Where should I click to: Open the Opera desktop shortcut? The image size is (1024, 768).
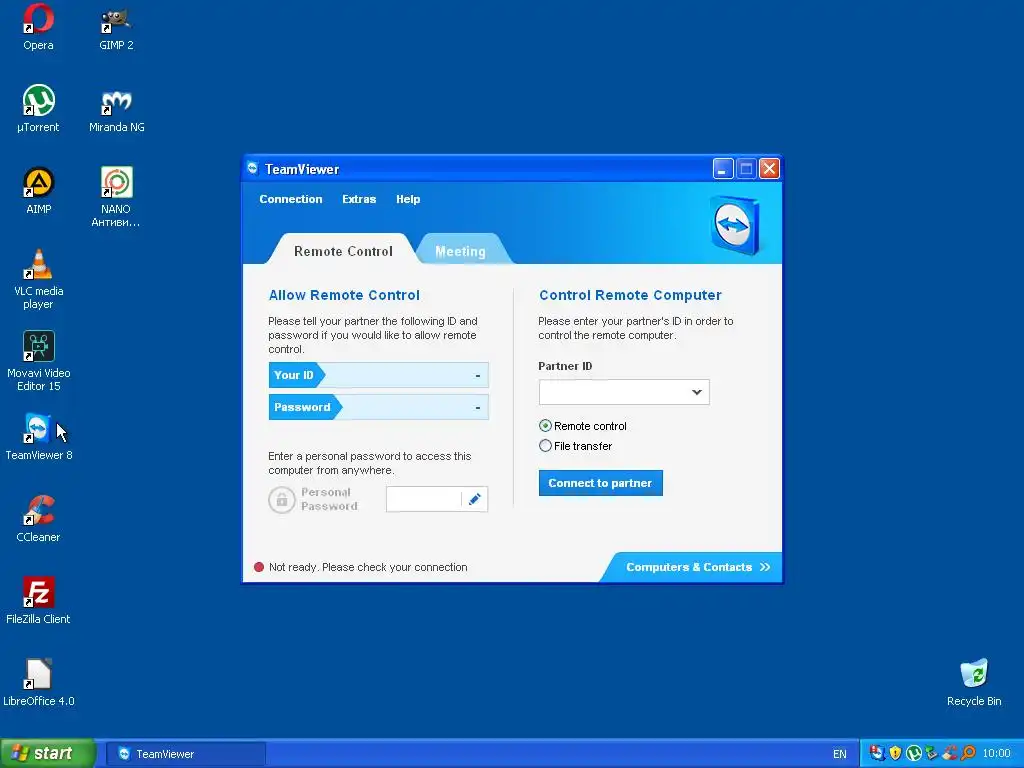[38, 27]
